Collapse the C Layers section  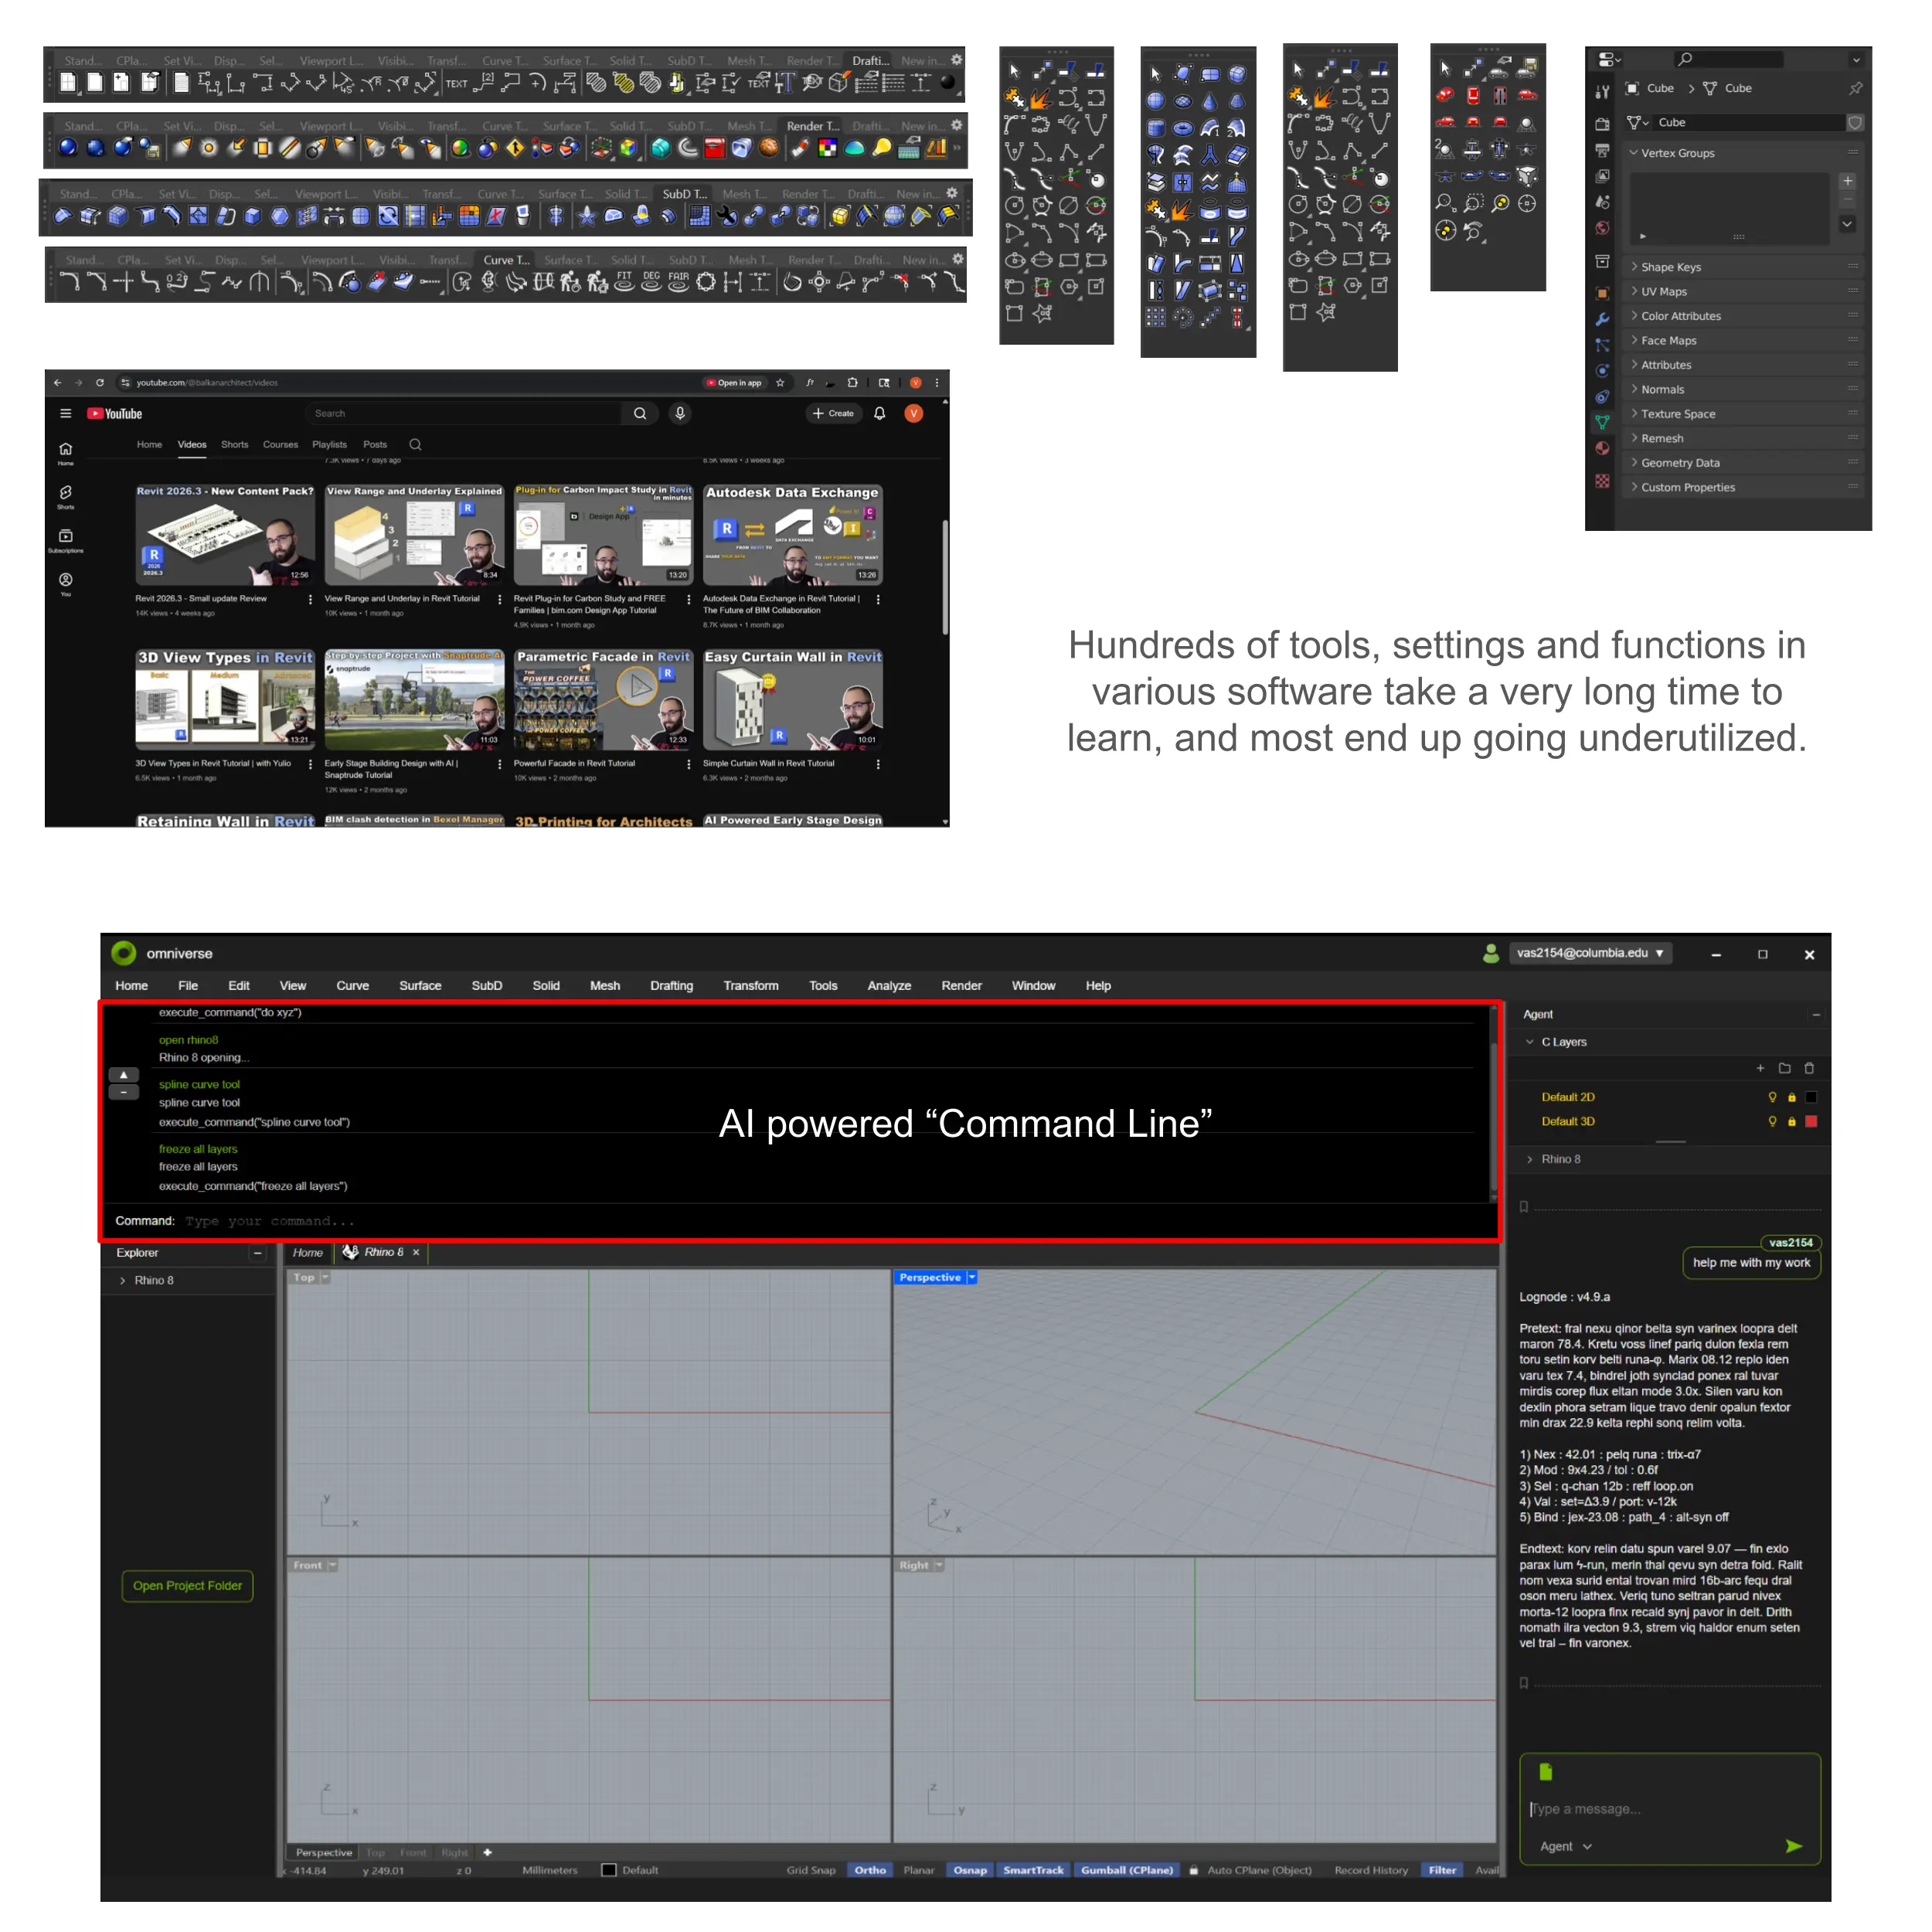[x=1529, y=1042]
